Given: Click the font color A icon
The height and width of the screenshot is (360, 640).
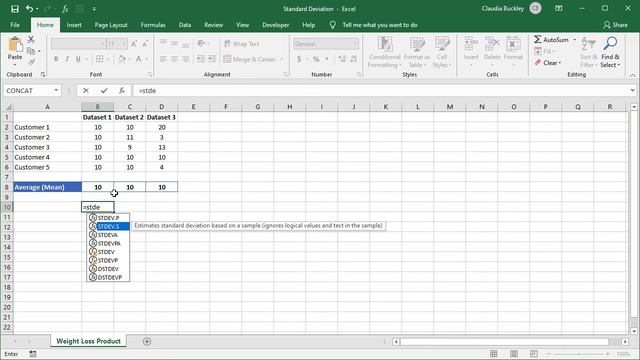Looking at the screenshot, I should point(139,60).
